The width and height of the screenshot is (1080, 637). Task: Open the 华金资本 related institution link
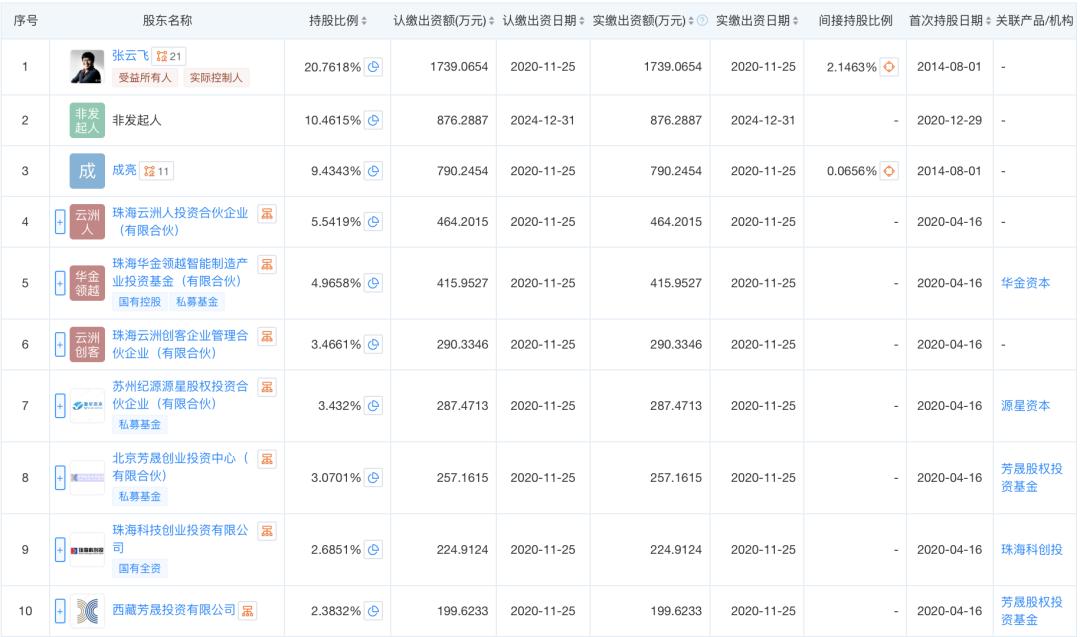click(1026, 282)
